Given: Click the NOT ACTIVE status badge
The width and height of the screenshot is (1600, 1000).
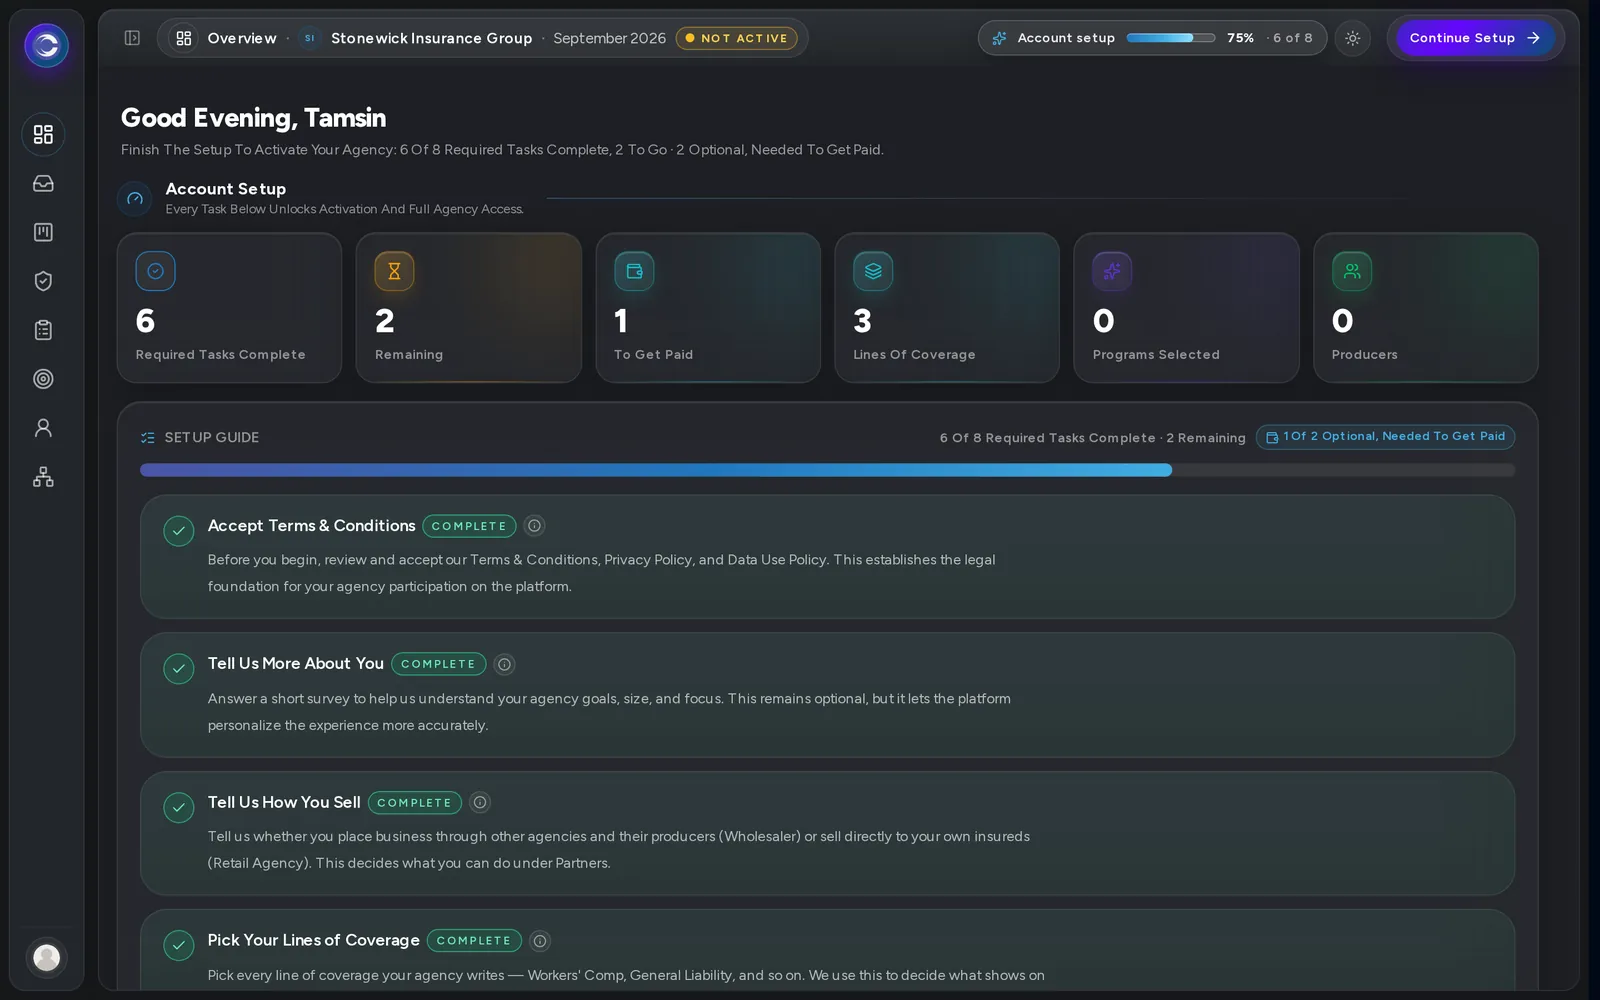Looking at the screenshot, I should click(737, 38).
